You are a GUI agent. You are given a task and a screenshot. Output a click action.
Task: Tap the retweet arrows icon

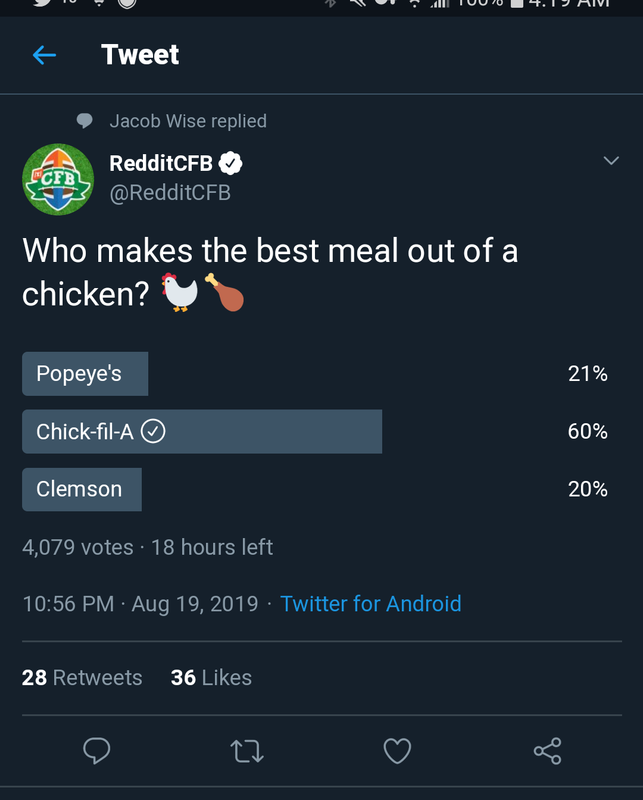247,751
